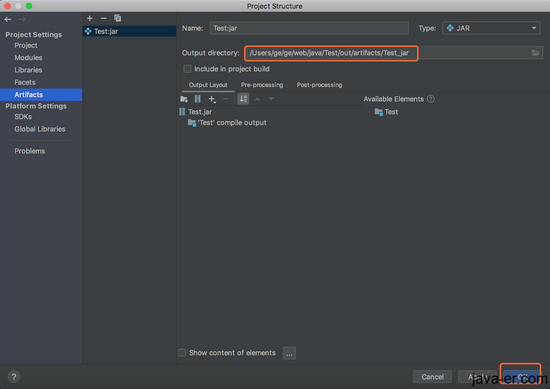
Task: Remove element from output layout
Action: (226, 99)
